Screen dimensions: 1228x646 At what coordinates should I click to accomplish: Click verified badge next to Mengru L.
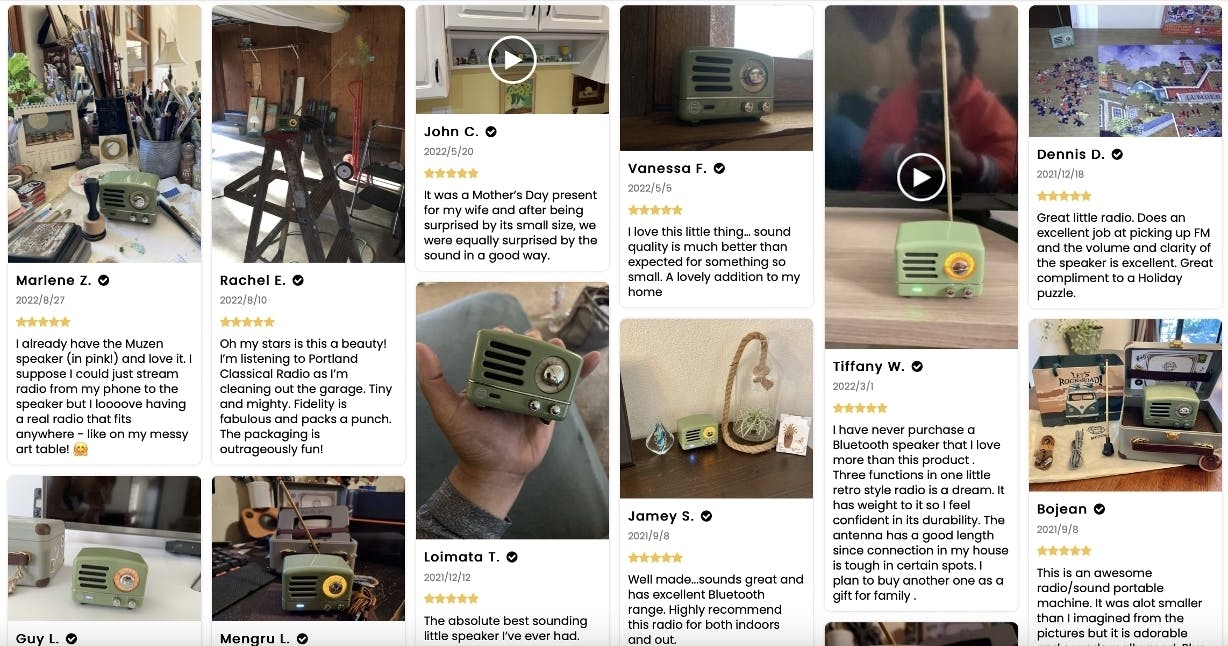(x=302, y=638)
